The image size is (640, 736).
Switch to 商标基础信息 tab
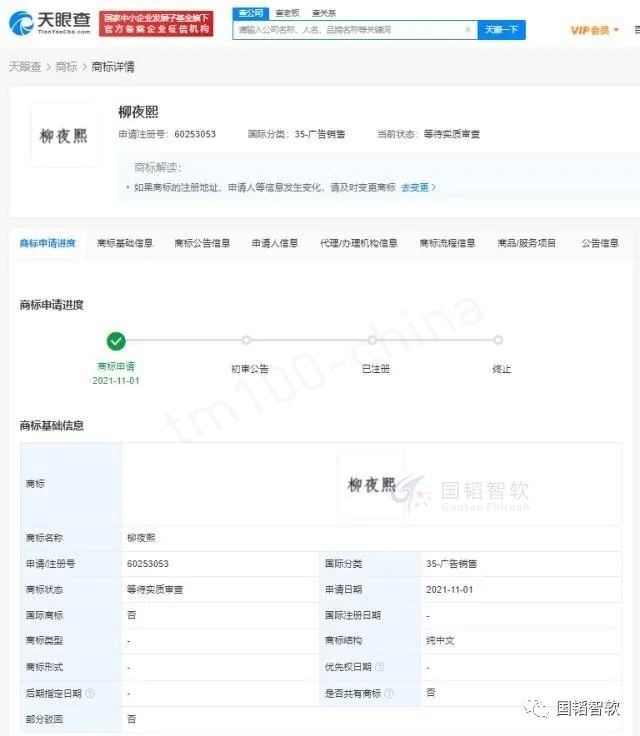125,243
